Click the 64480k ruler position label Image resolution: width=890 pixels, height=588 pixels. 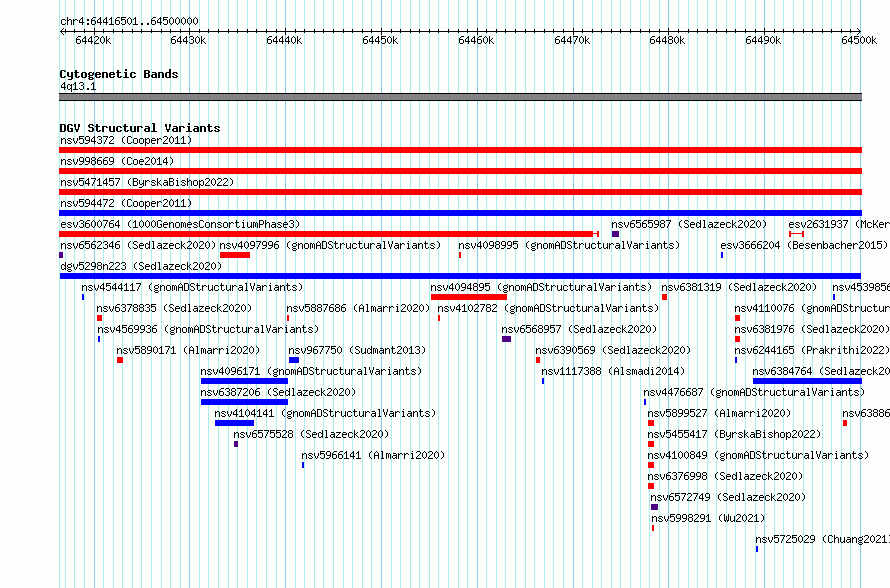[668, 40]
